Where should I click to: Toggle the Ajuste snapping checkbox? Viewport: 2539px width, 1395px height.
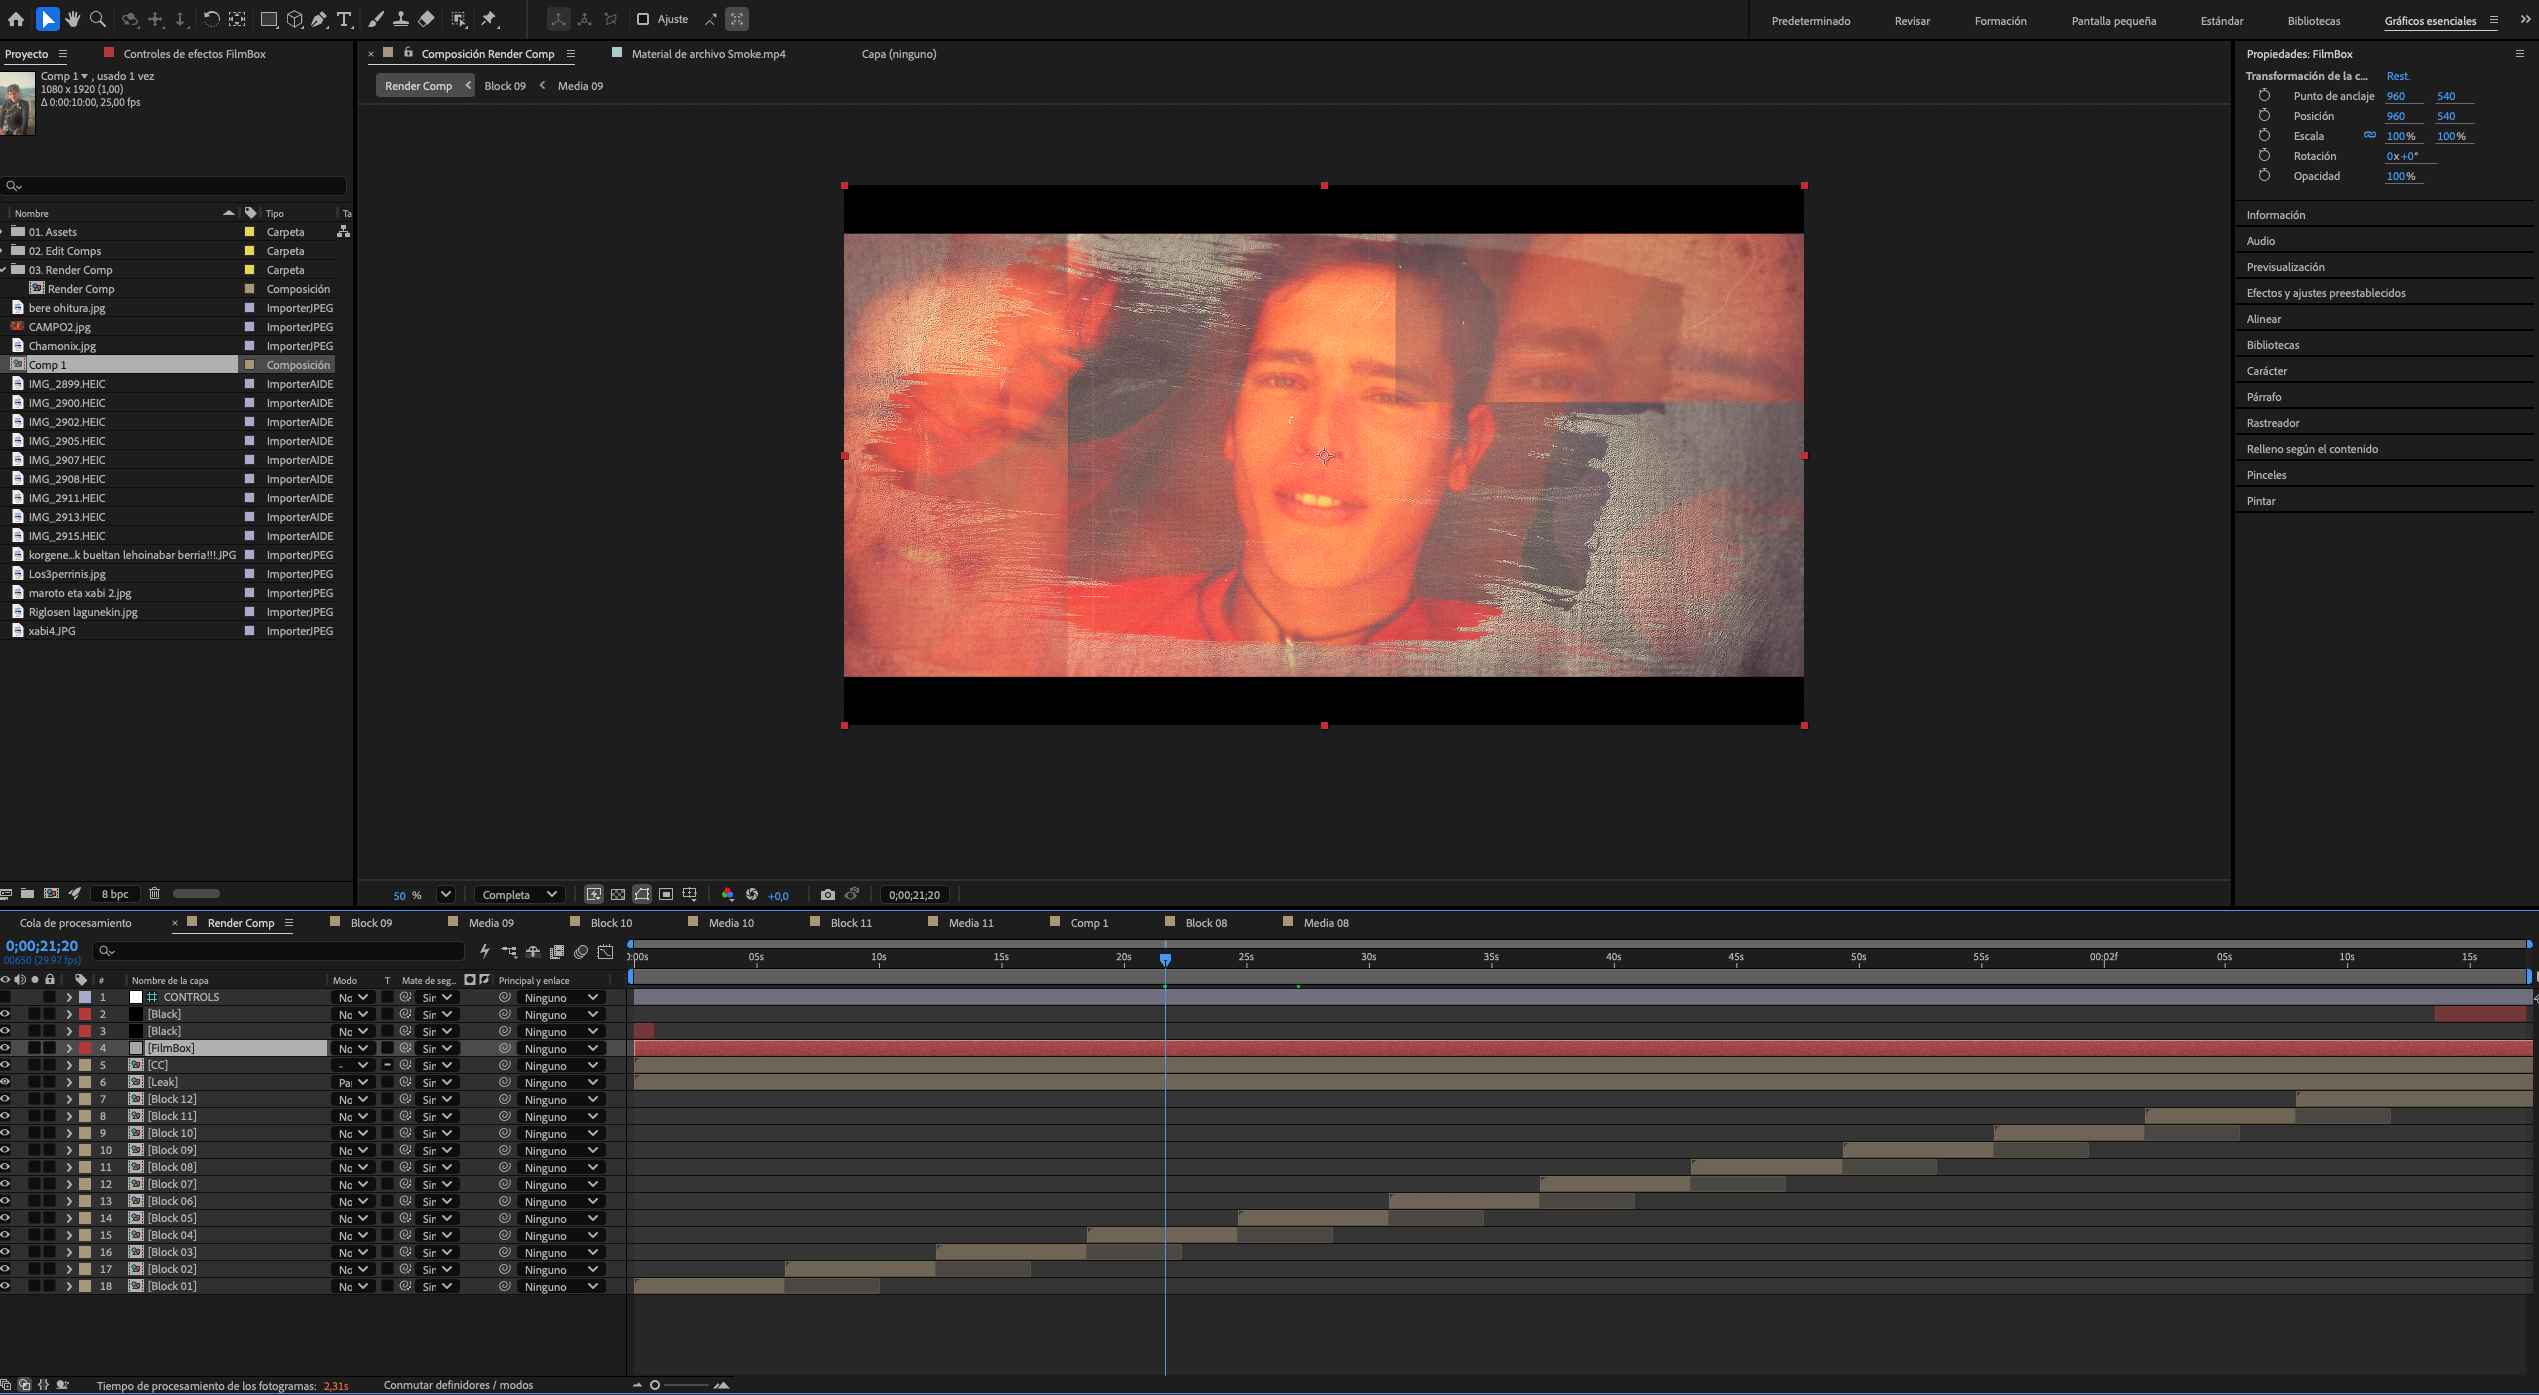click(643, 19)
